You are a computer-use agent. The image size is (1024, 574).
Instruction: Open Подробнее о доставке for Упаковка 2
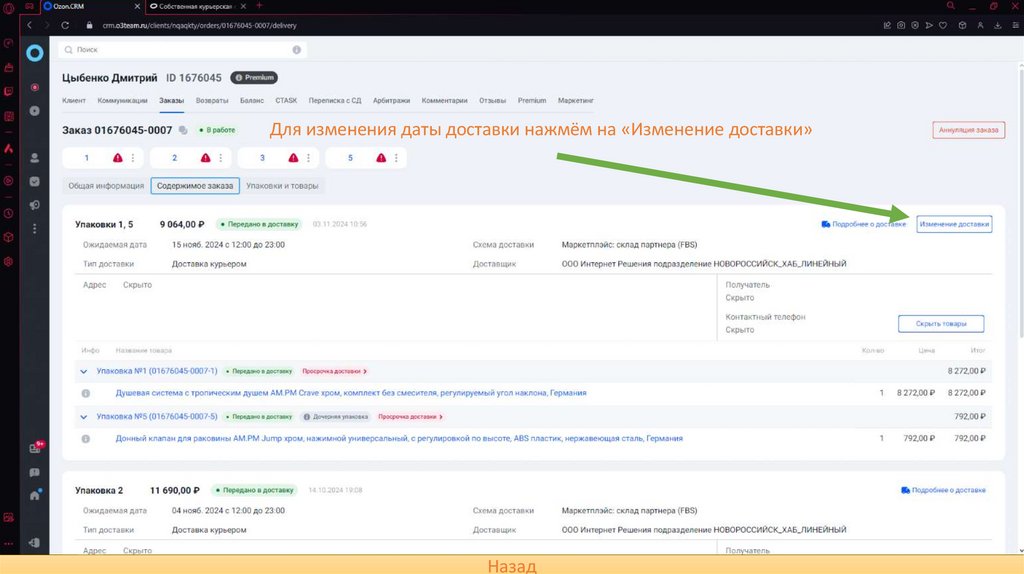pyautogui.click(x=943, y=490)
